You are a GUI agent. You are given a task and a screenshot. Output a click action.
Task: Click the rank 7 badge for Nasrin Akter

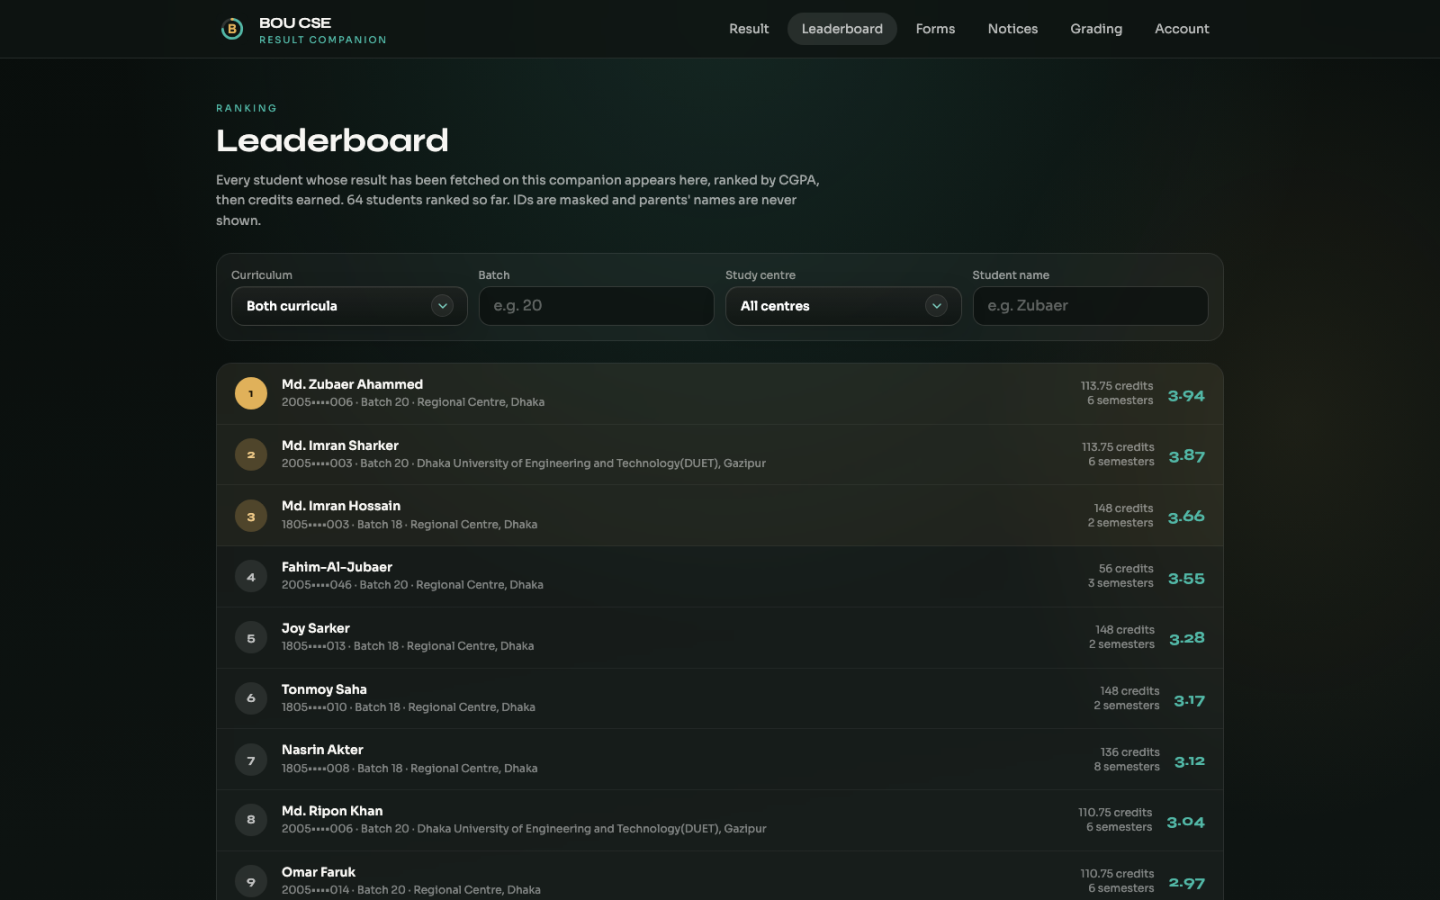click(251, 760)
